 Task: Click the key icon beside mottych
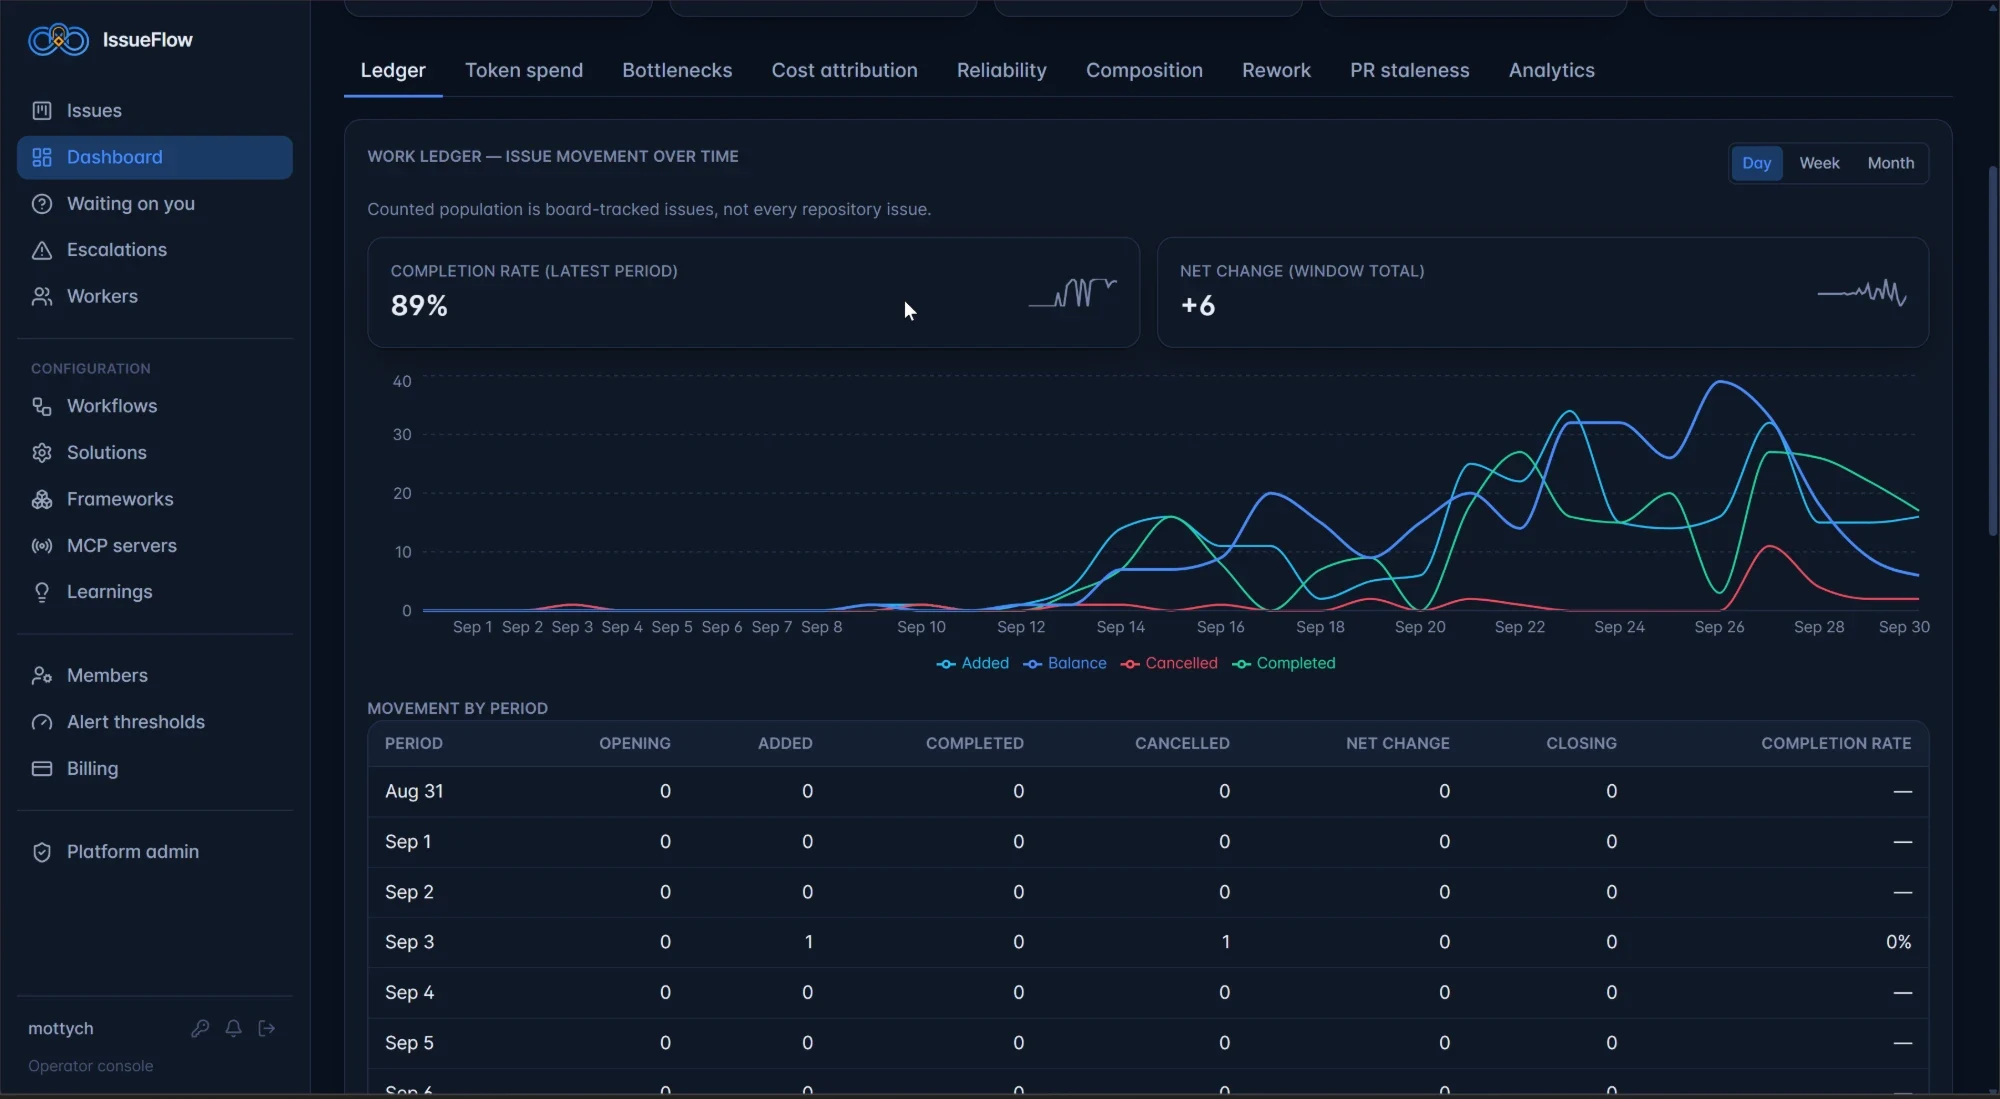pyautogui.click(x=200, y=1028)
